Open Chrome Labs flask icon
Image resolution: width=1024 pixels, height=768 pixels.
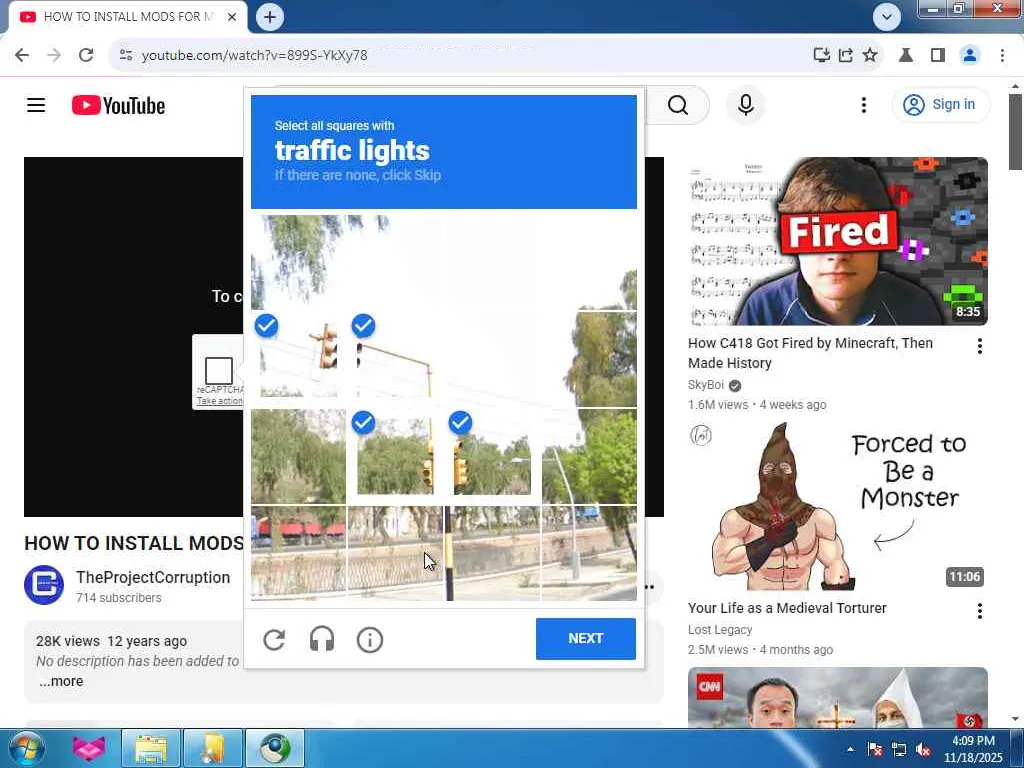906,56
